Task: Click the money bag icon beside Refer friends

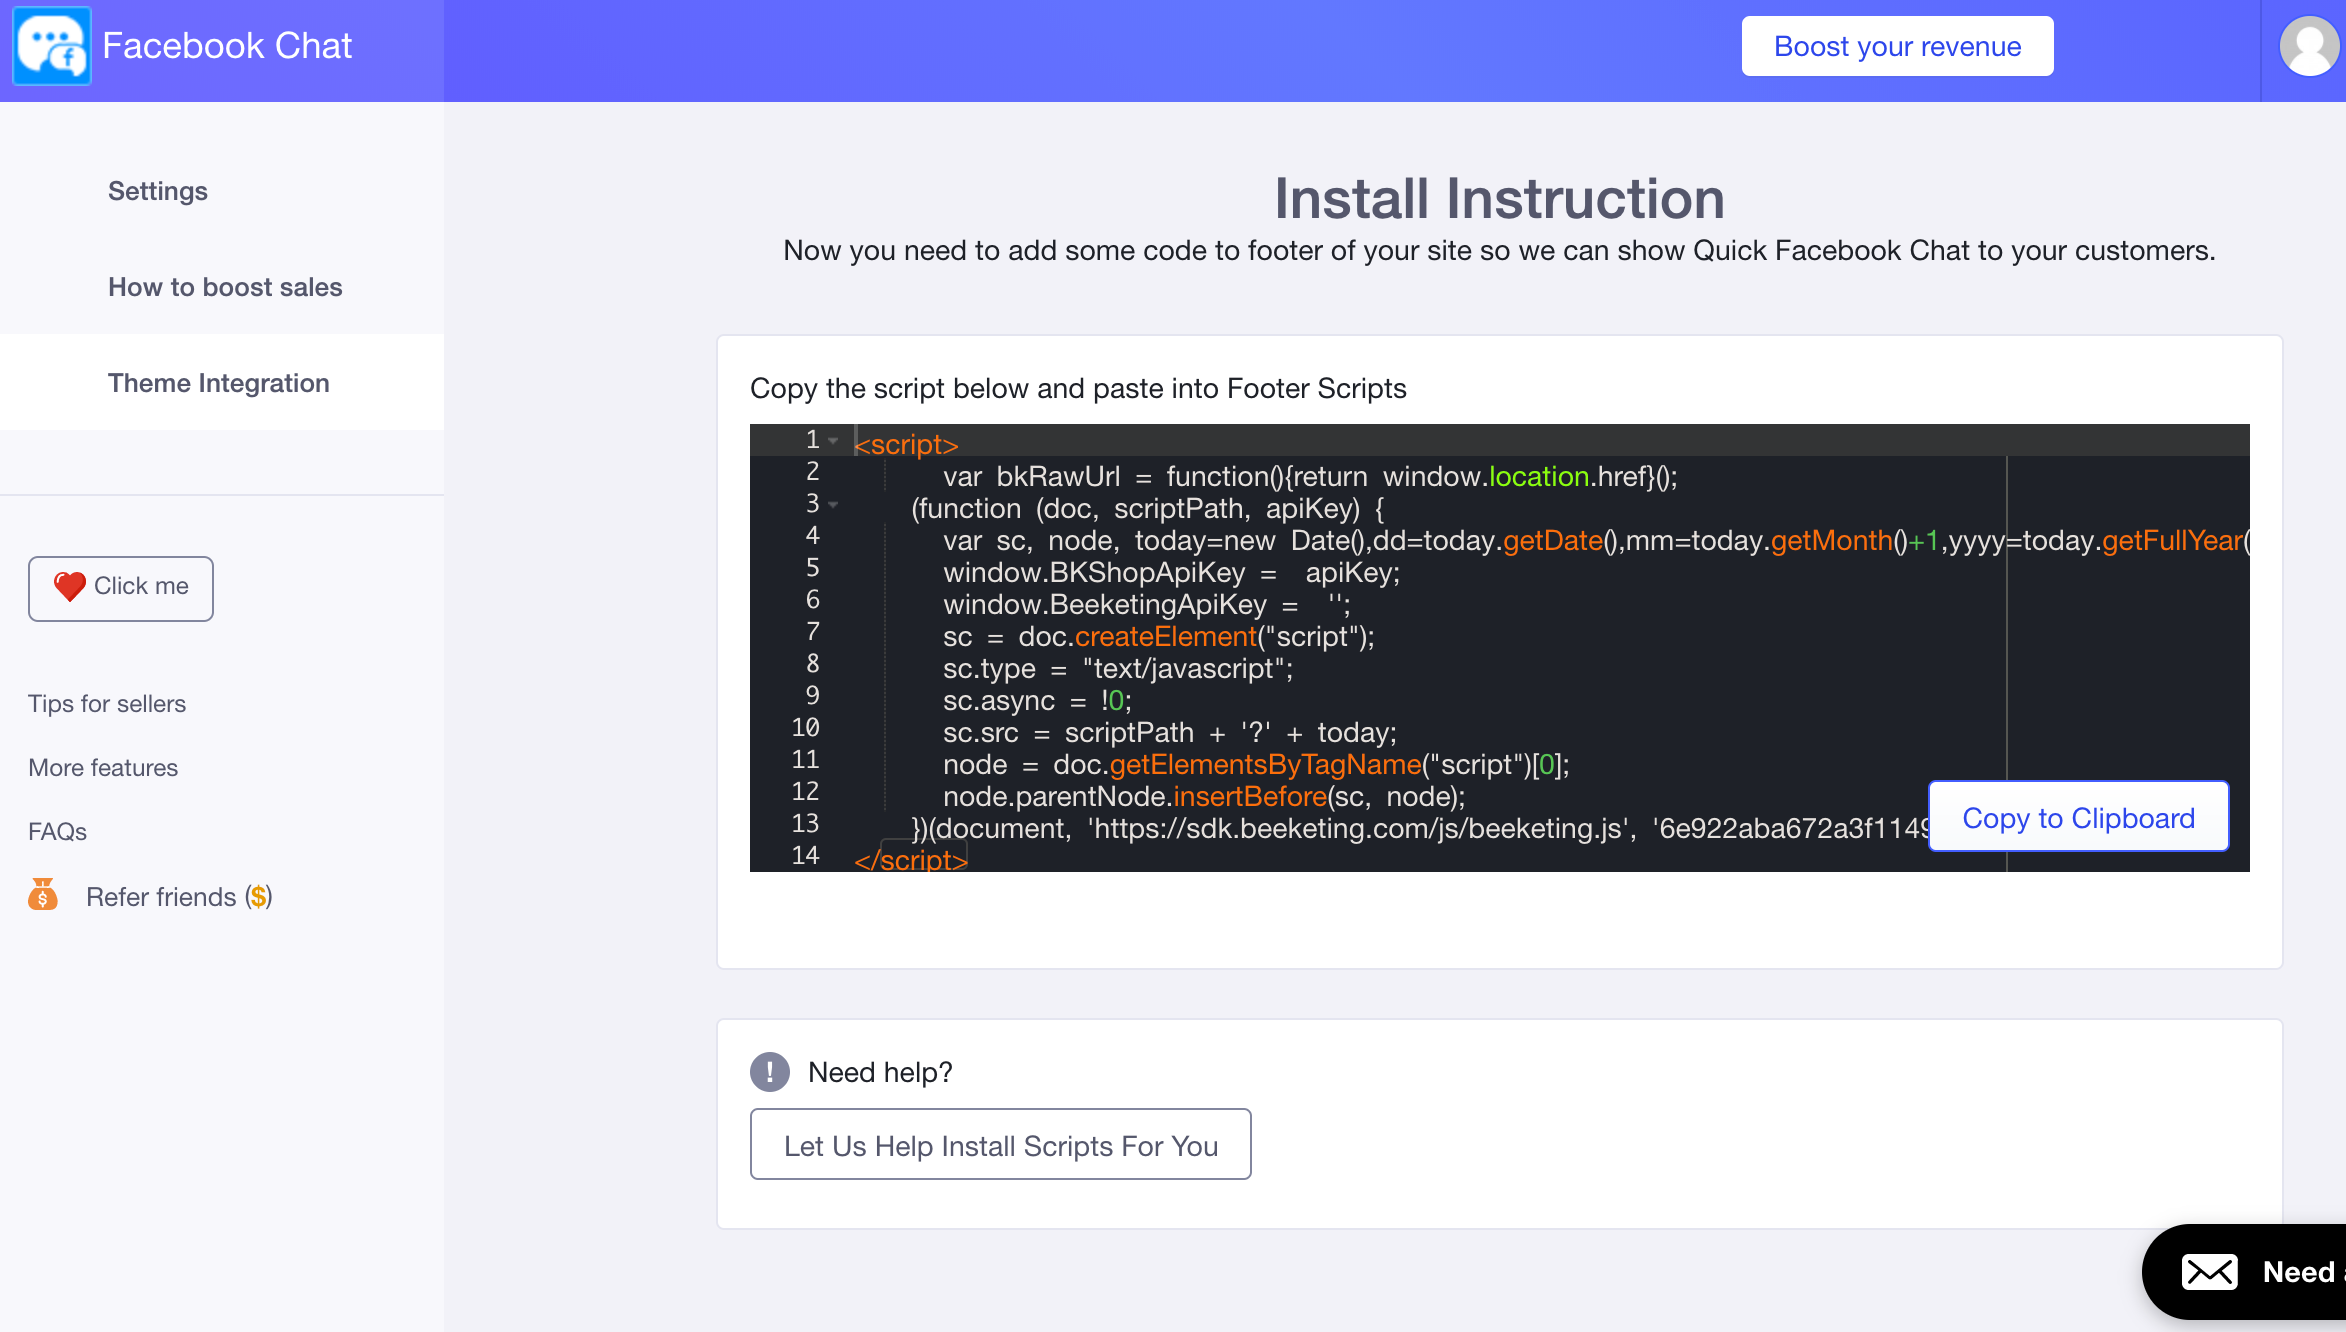Action: tap(42, 895)
